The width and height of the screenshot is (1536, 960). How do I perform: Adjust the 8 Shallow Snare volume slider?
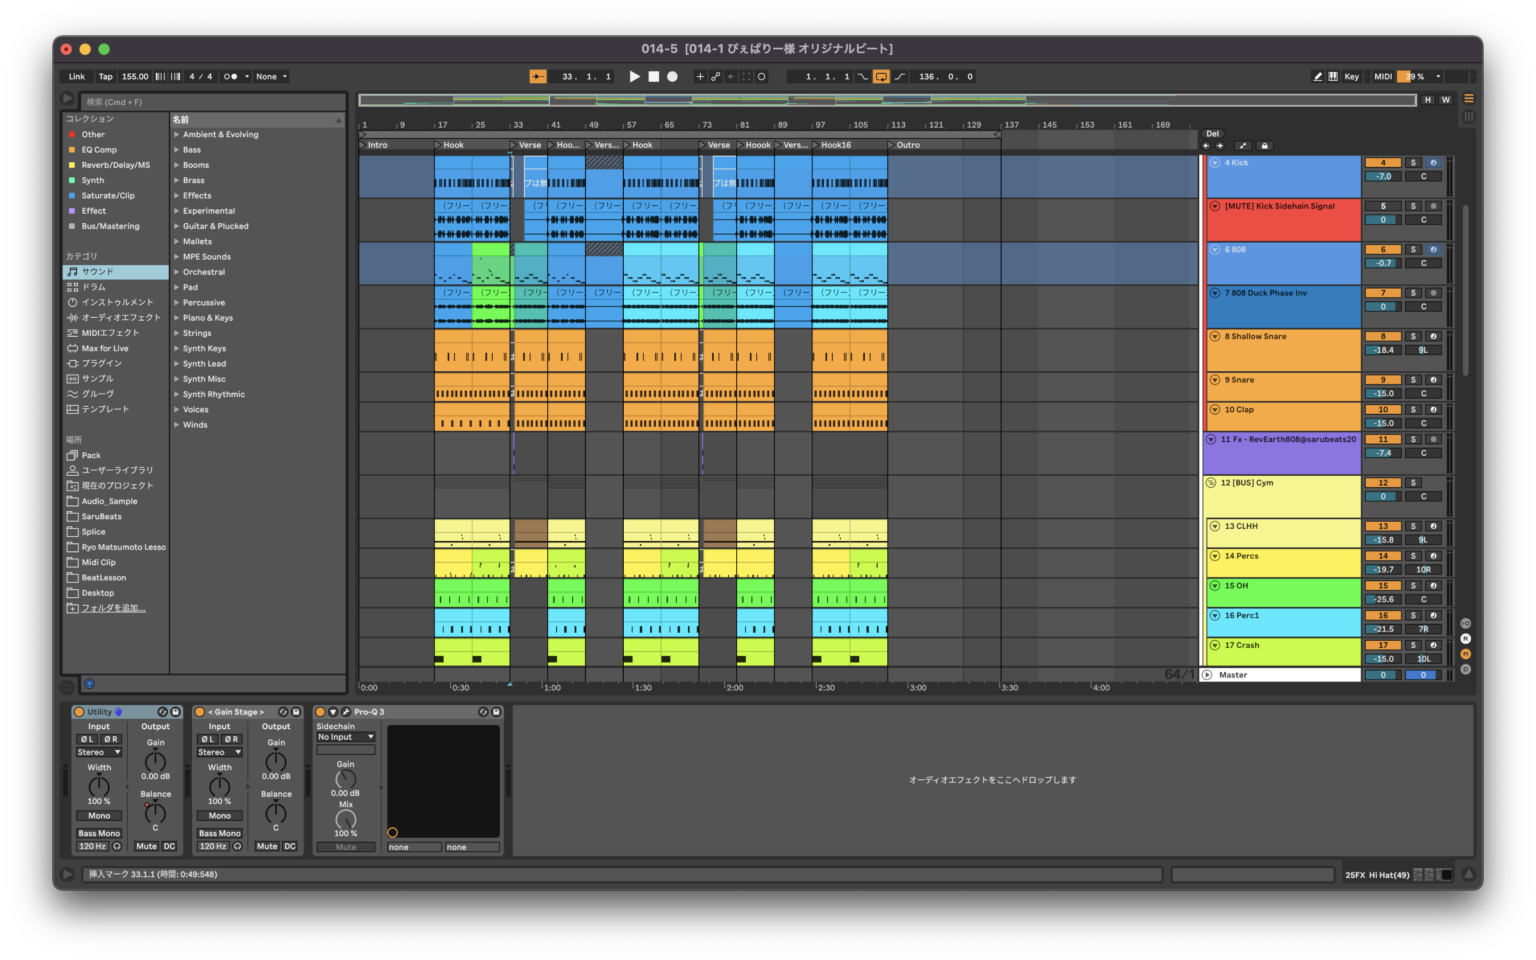(x=1383, y=350)
